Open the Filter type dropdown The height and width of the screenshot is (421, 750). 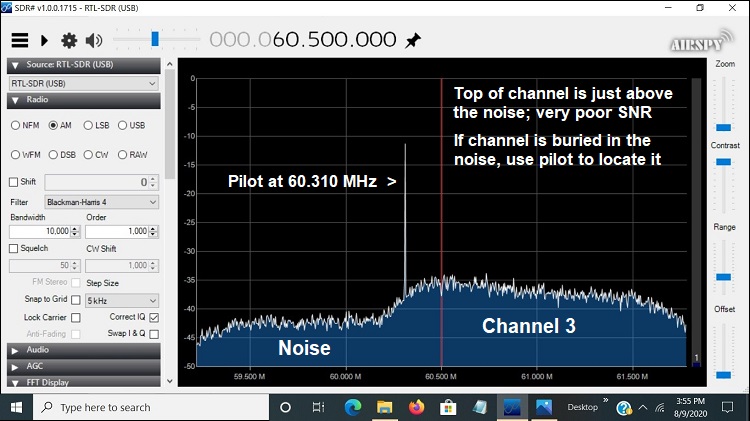coord(100,201)
